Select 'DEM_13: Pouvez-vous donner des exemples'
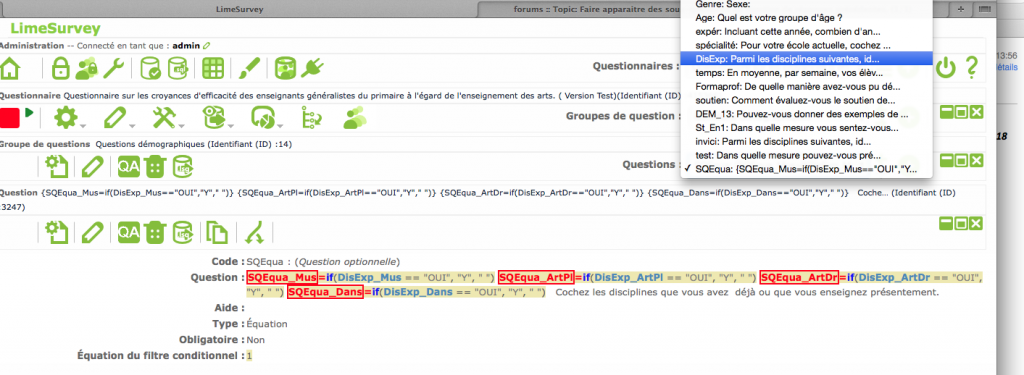 (806, 114)
